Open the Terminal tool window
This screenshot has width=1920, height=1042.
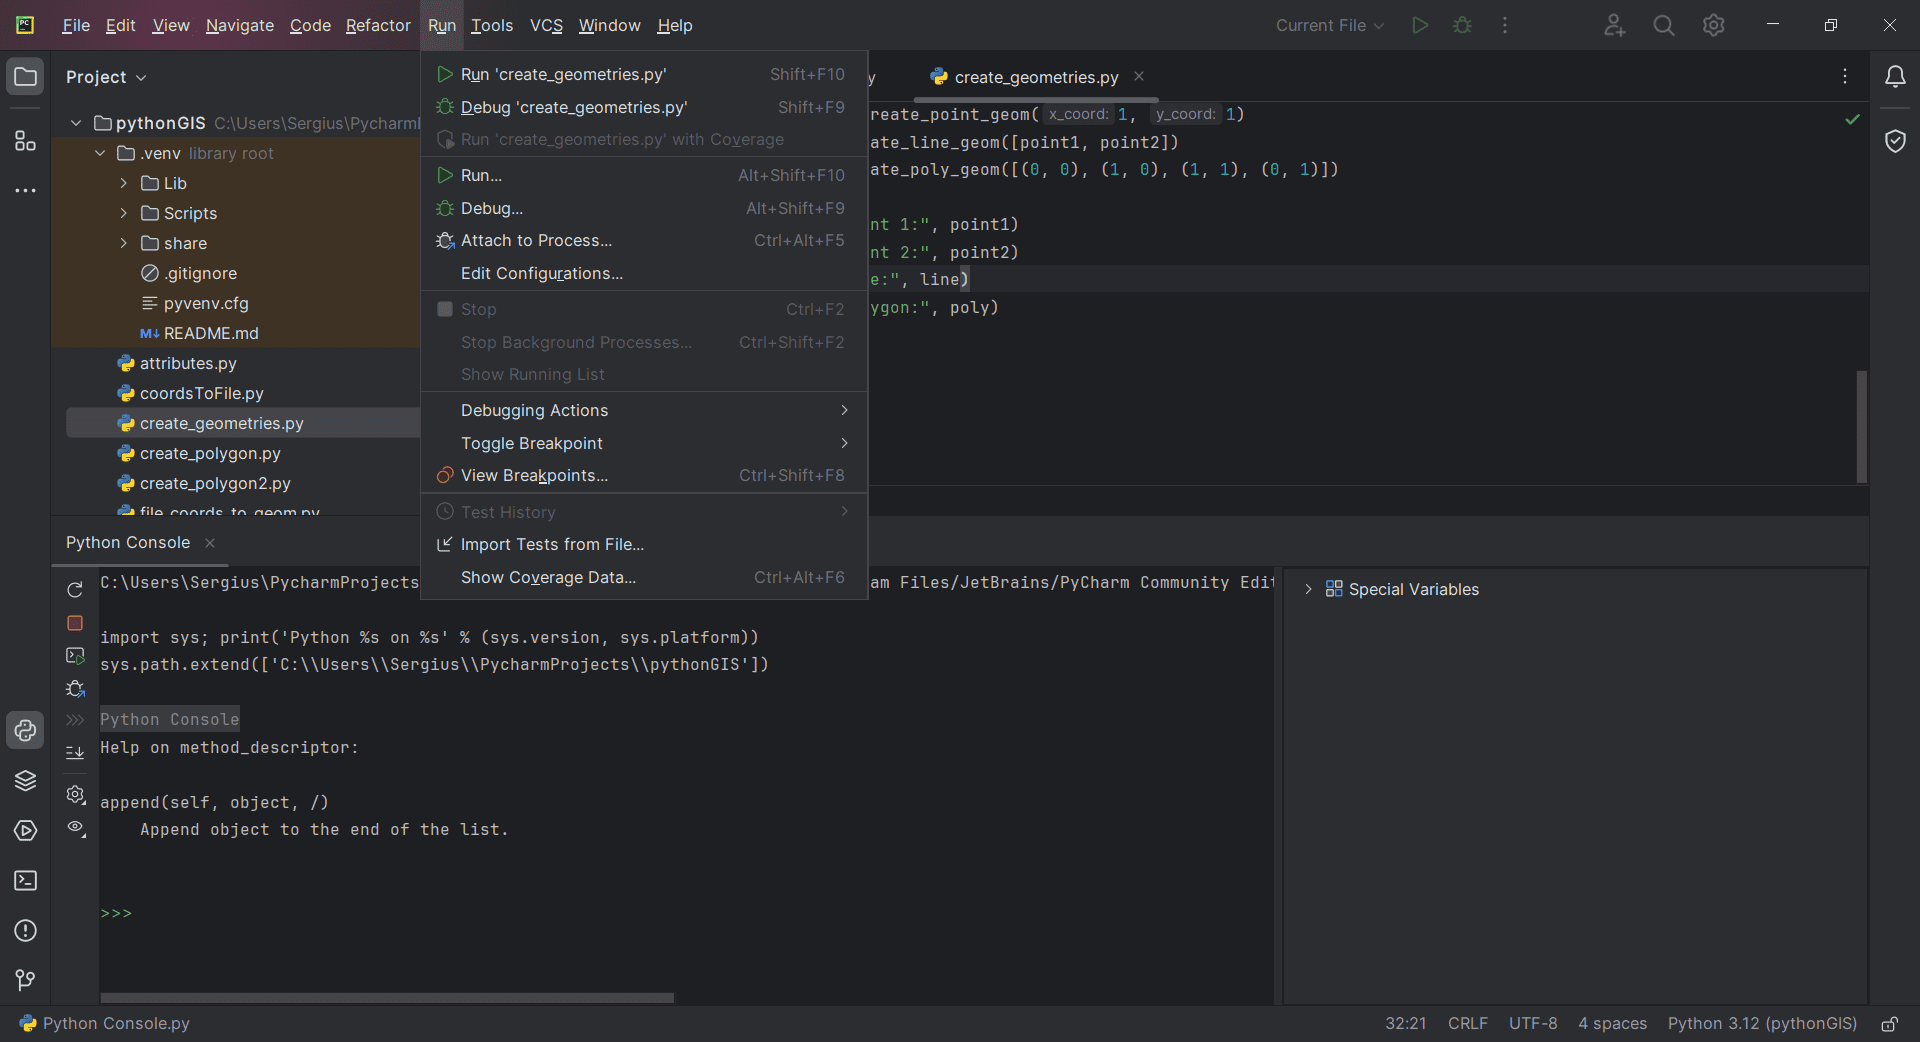coord(25,881)
